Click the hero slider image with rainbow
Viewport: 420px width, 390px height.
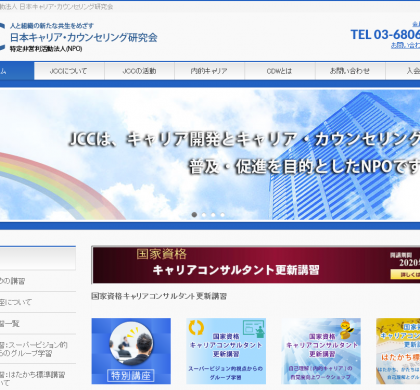[x=210, y=154]
